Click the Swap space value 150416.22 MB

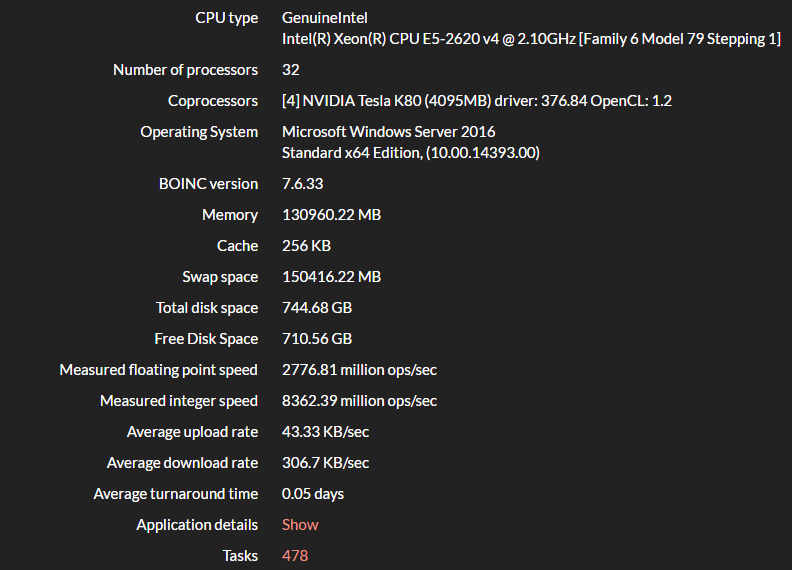331,277
